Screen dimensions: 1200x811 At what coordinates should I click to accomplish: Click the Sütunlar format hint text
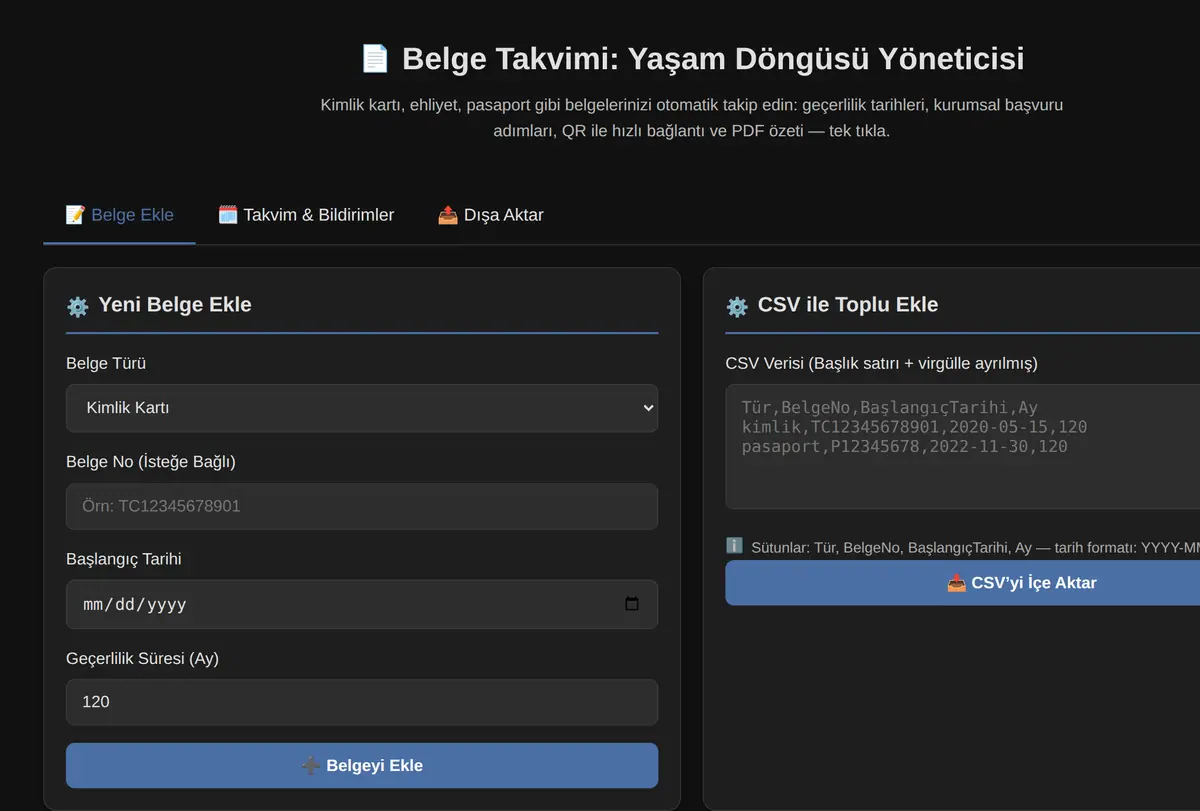pyautogui.click(x=975, y=548)
